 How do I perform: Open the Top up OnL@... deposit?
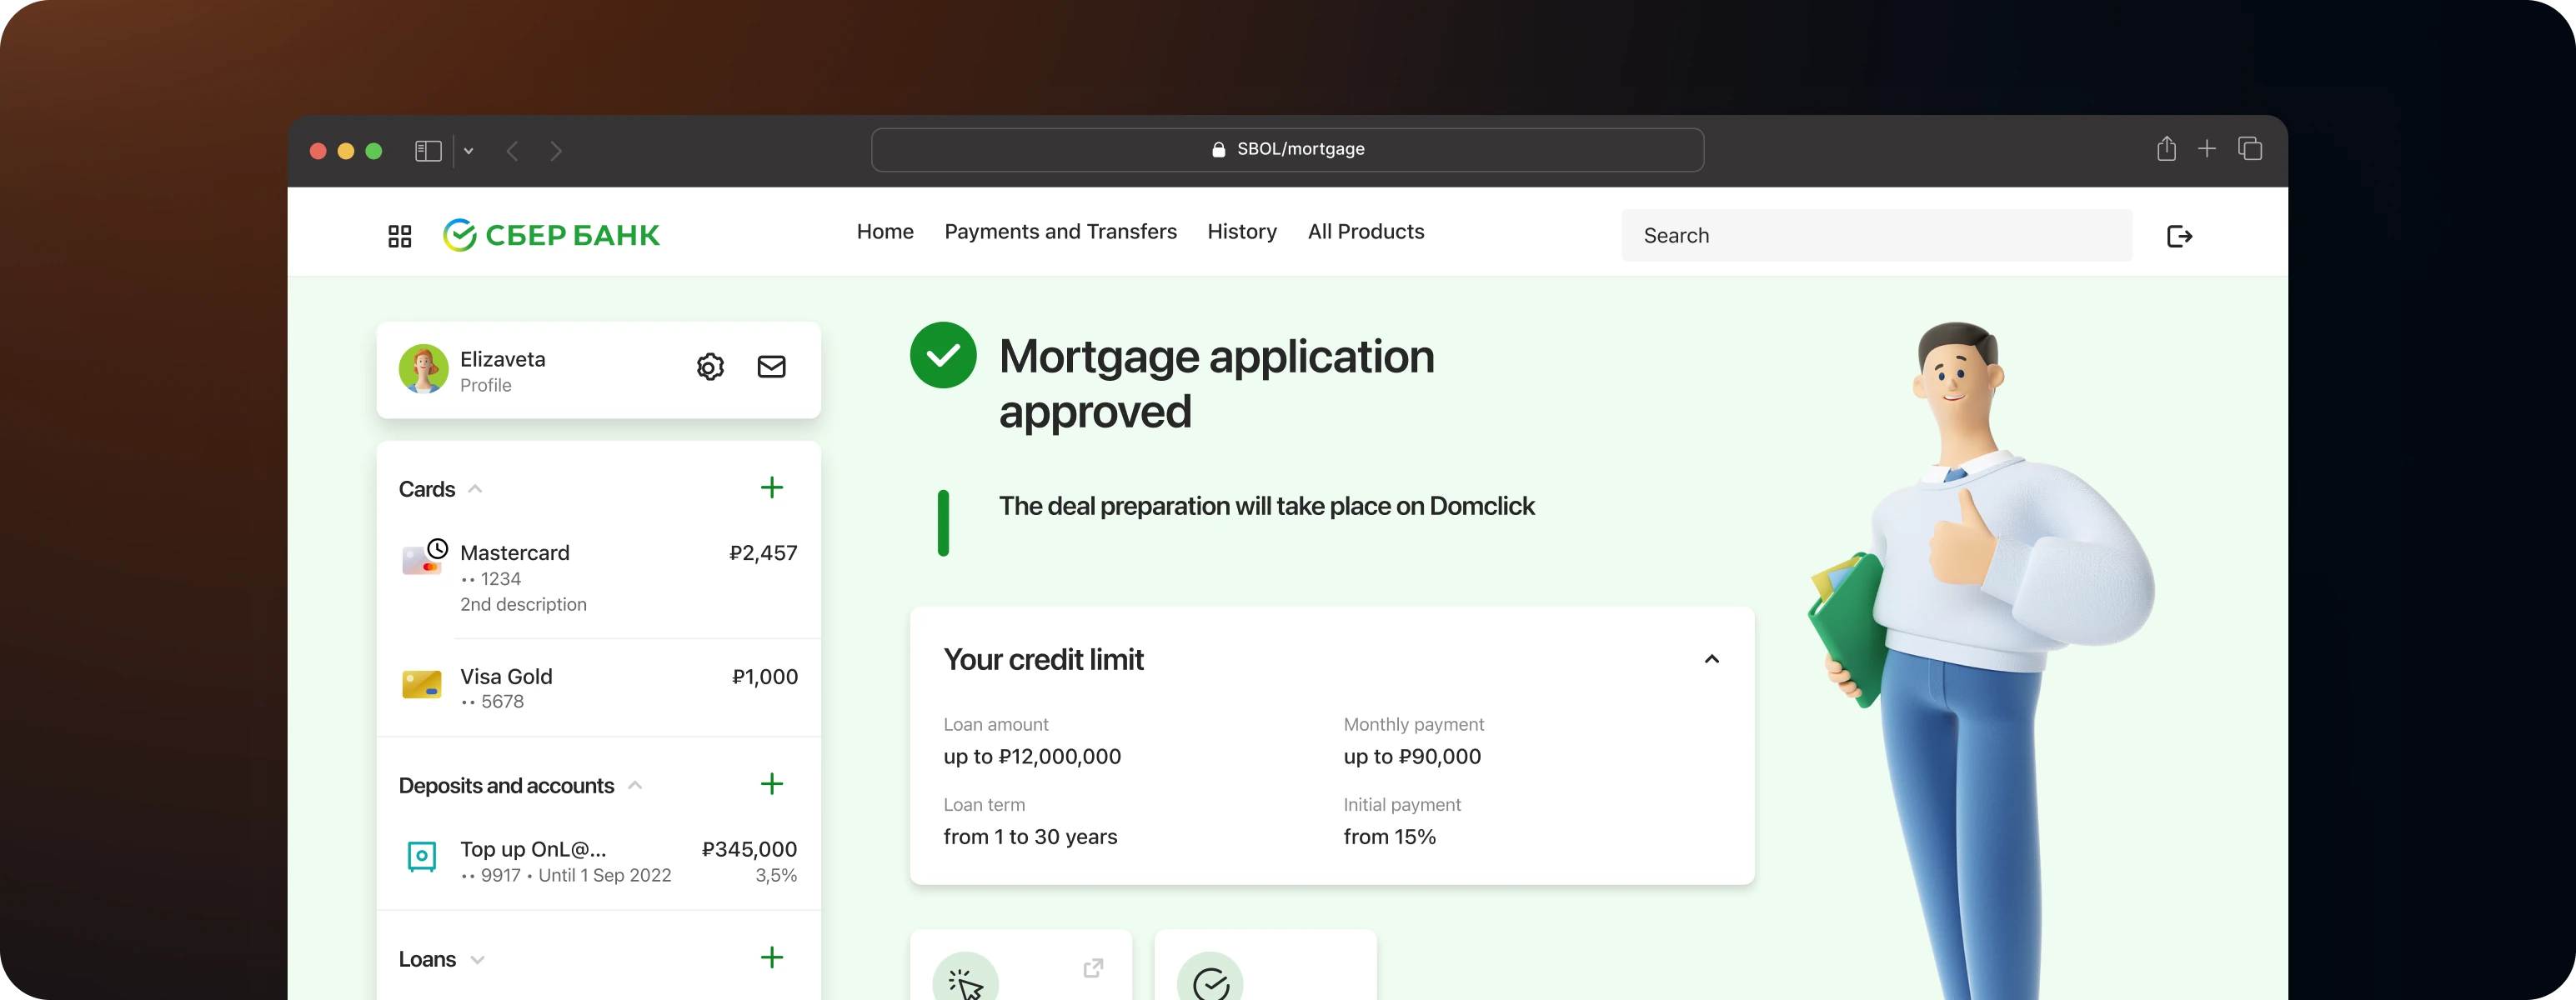(x=598, y=861)
